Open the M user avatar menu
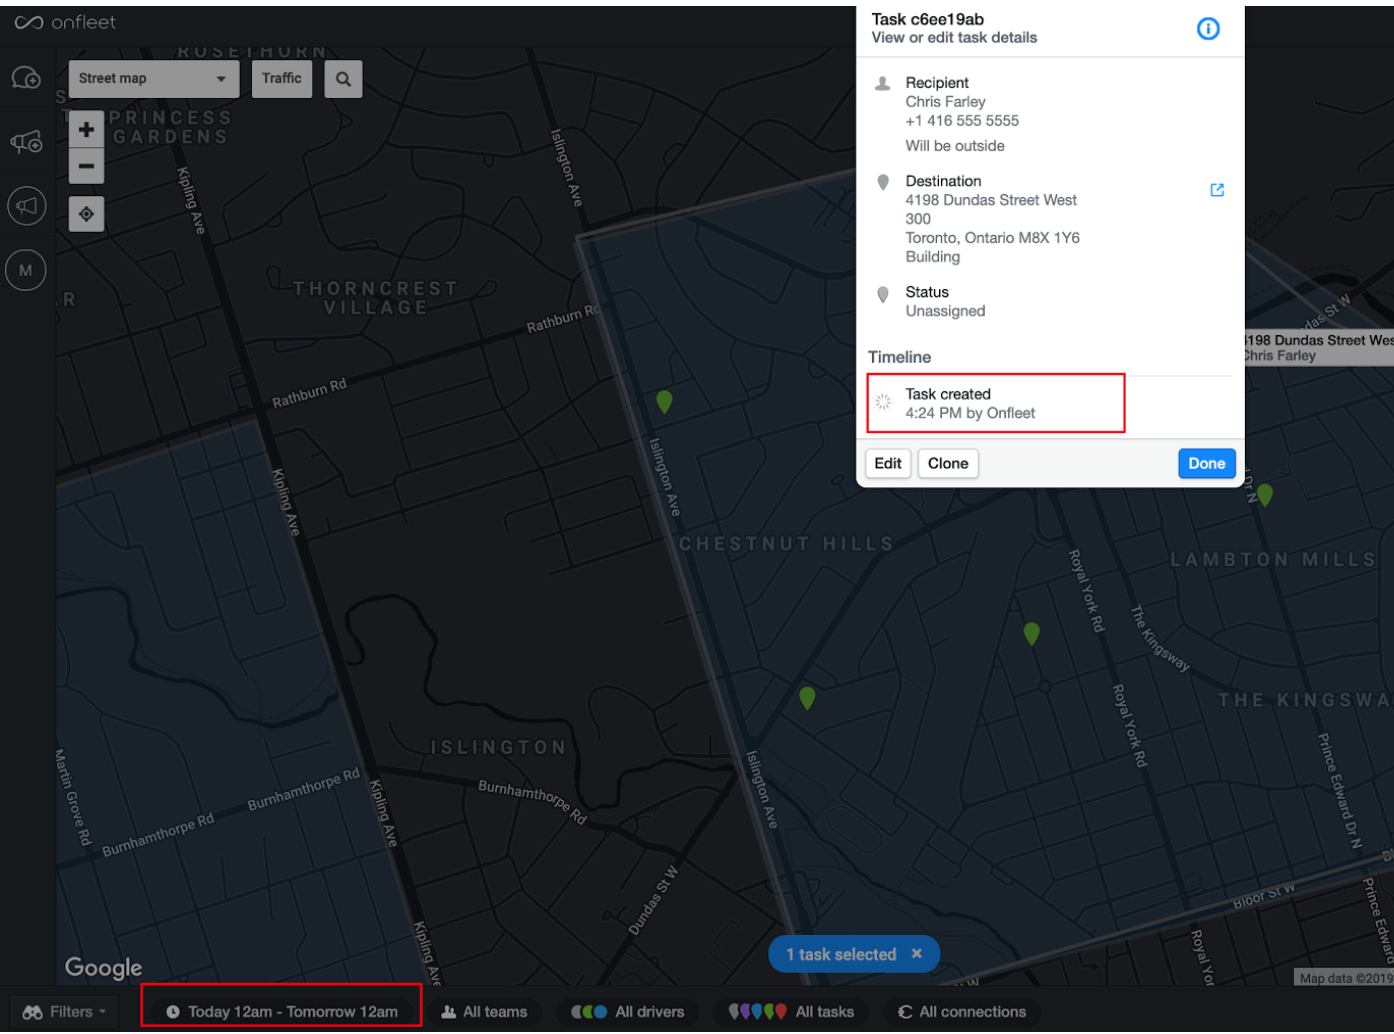Screen dimensions: 1394x1034 (26, 270)
